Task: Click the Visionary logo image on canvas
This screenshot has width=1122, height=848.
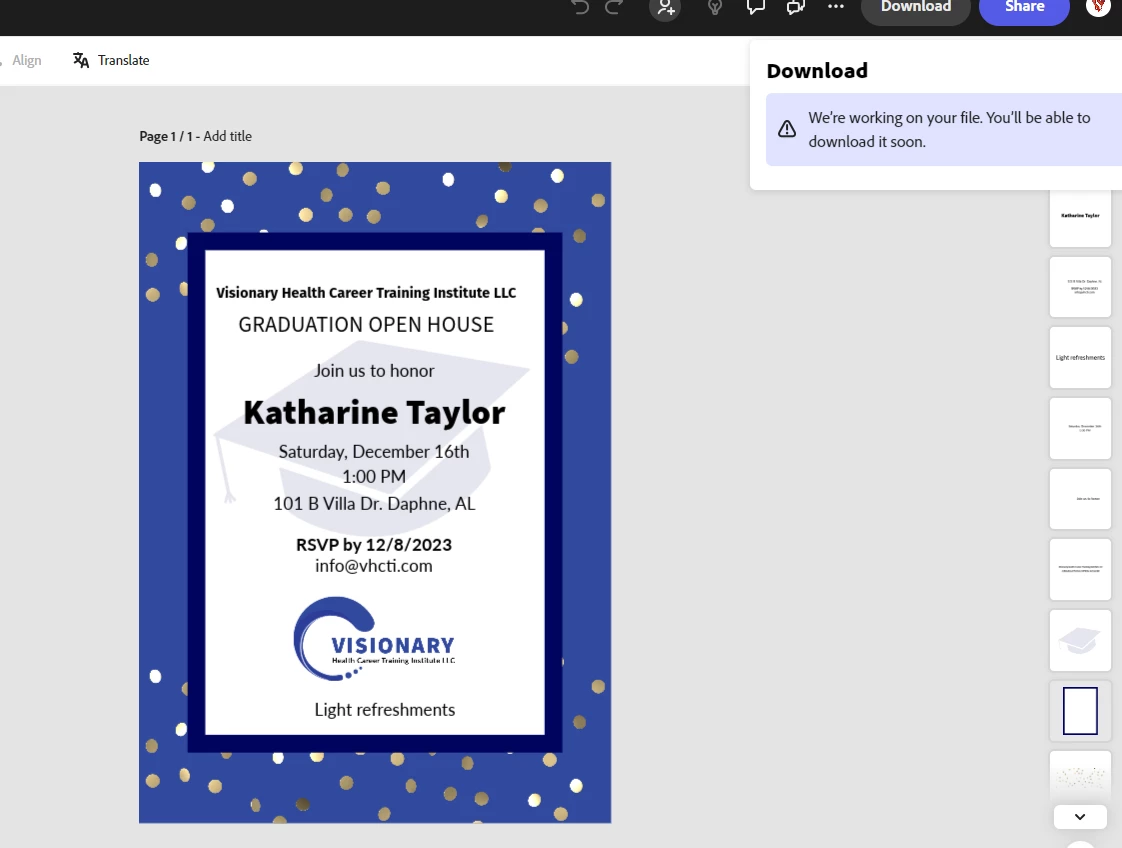Action: point(374,638)
